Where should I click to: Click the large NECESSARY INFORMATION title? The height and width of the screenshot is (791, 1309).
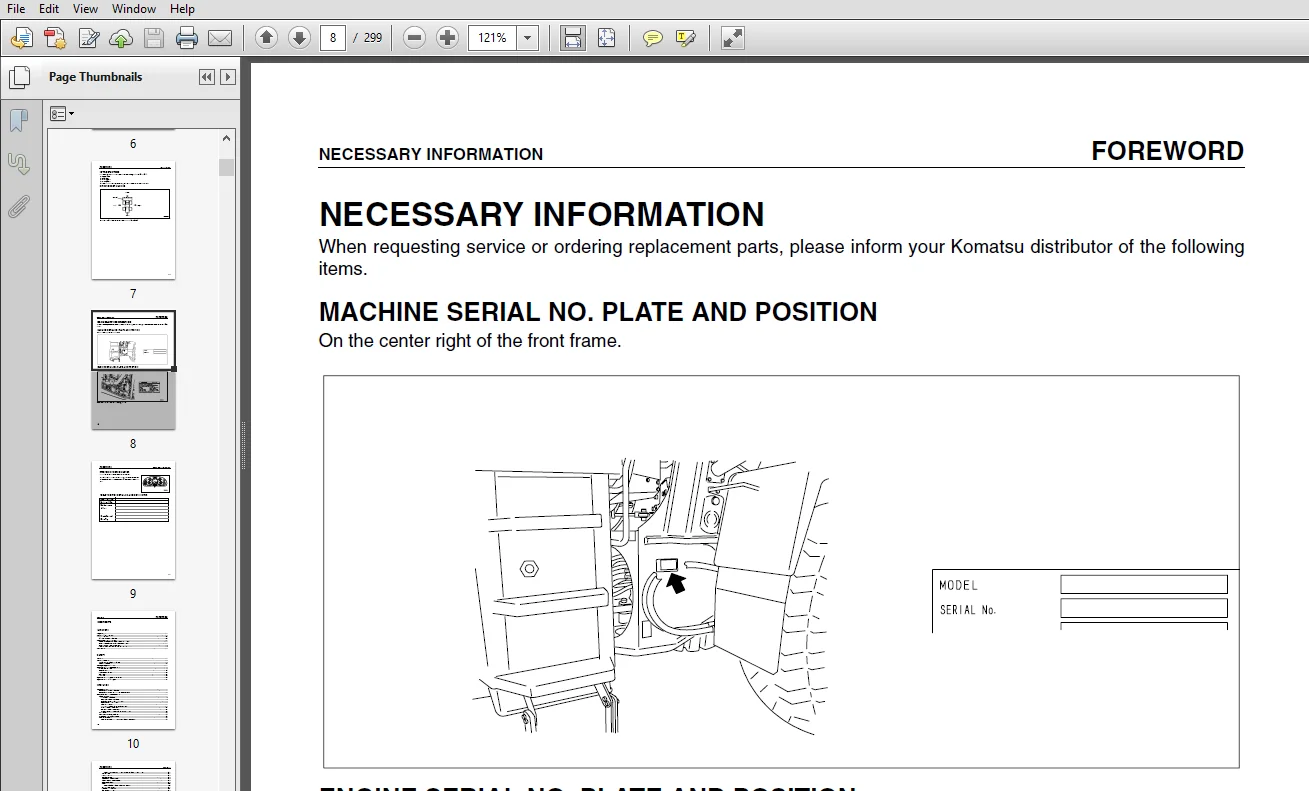coord(542,214)
